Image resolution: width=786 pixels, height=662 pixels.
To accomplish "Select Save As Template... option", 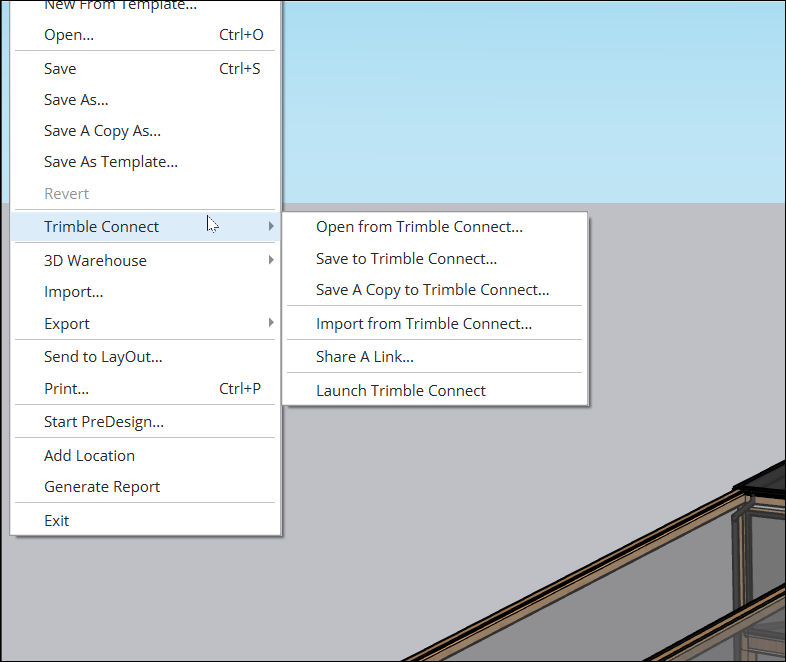I will coord(110,162).
